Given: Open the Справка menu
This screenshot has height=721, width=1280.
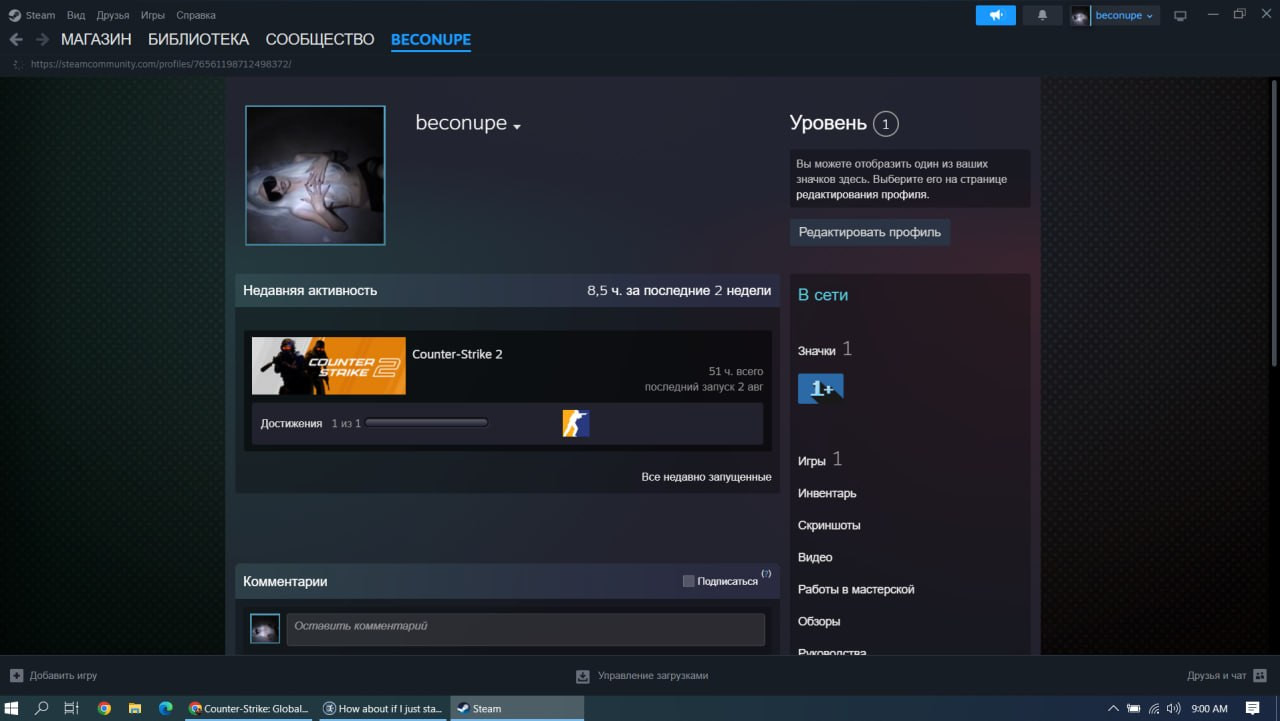Looking at the screenshot, I should tap(195, 15).
